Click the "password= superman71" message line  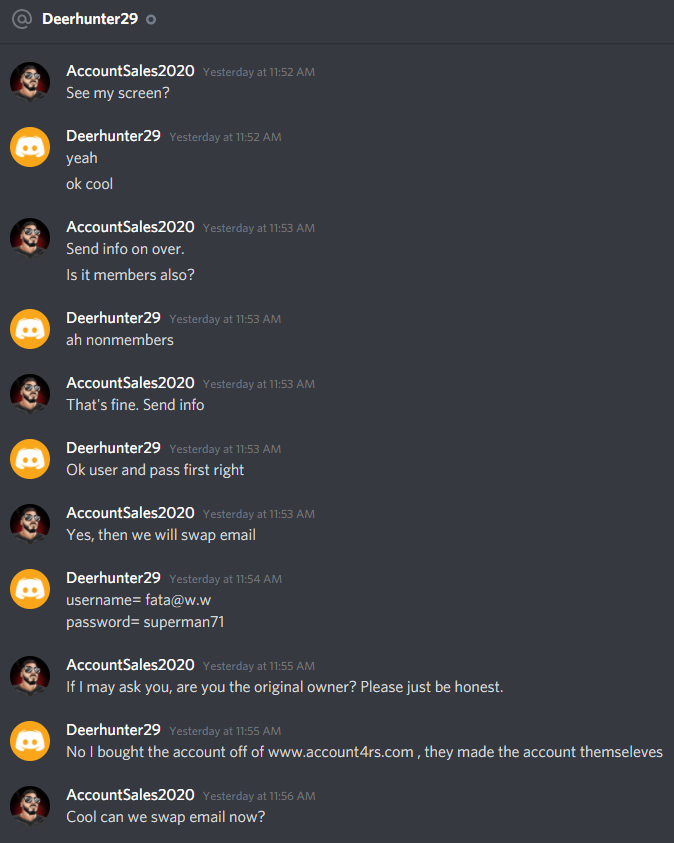click(145, 622)
